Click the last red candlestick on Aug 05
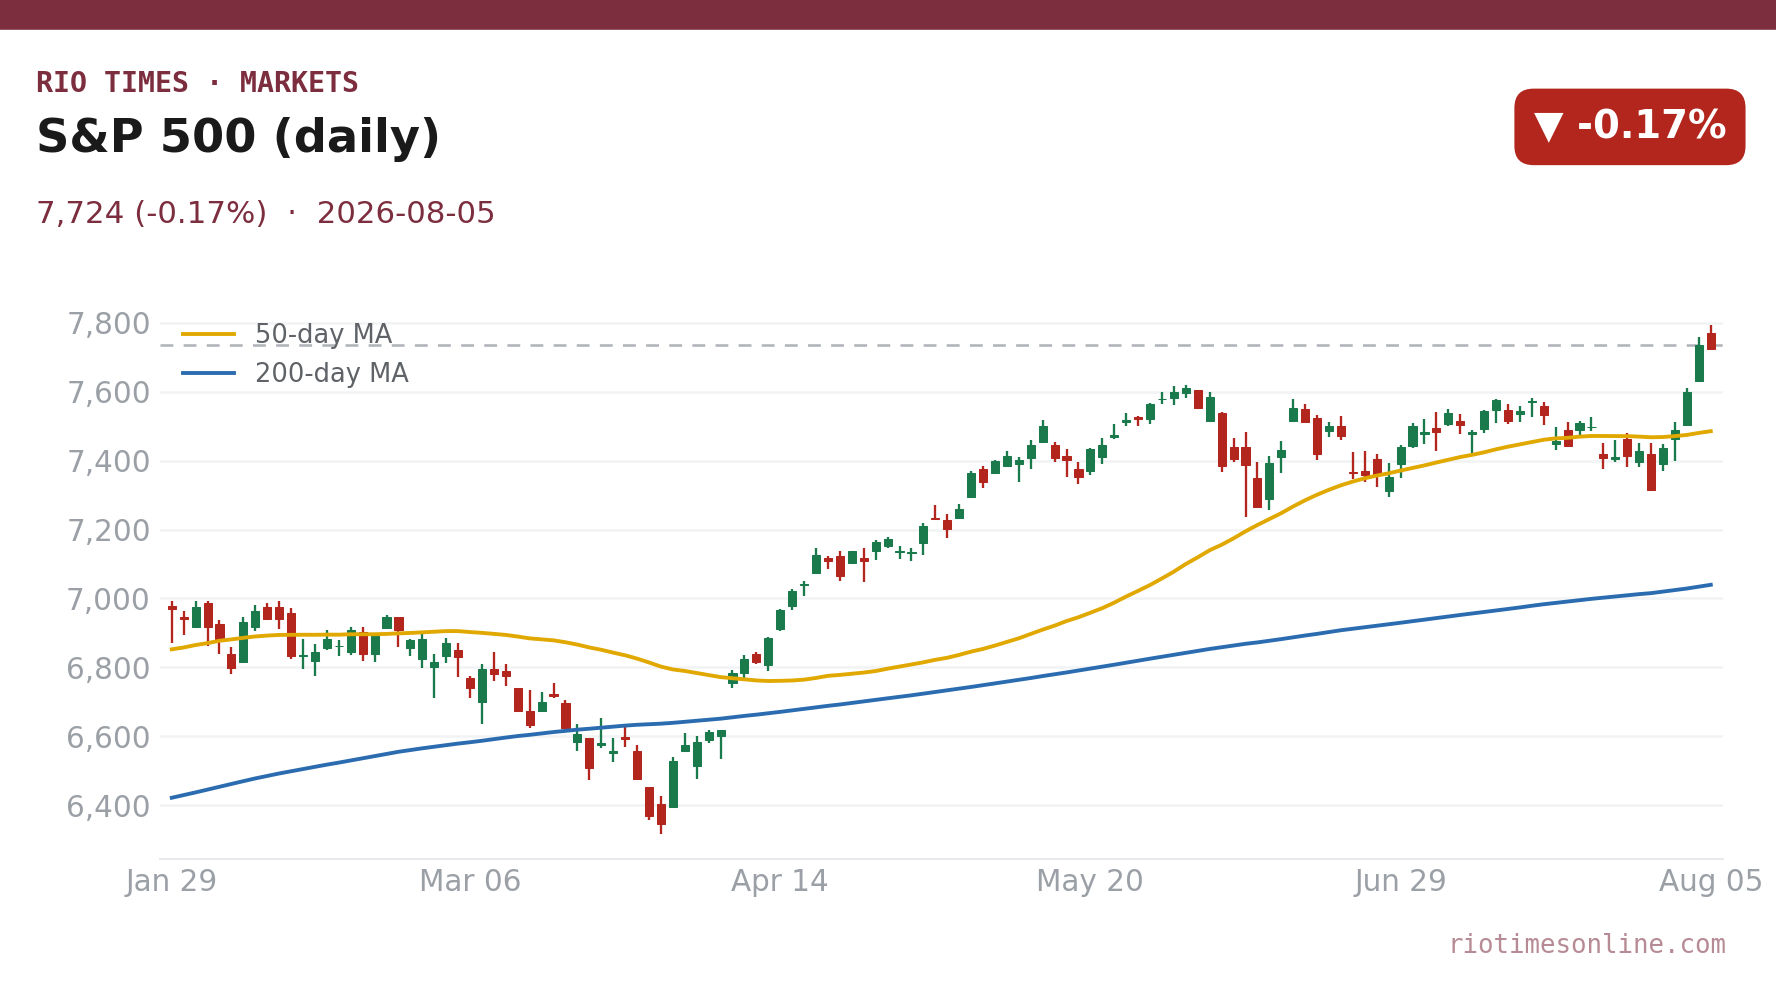The height and width of the screenshot is (999, 1776). point(1711,340)
